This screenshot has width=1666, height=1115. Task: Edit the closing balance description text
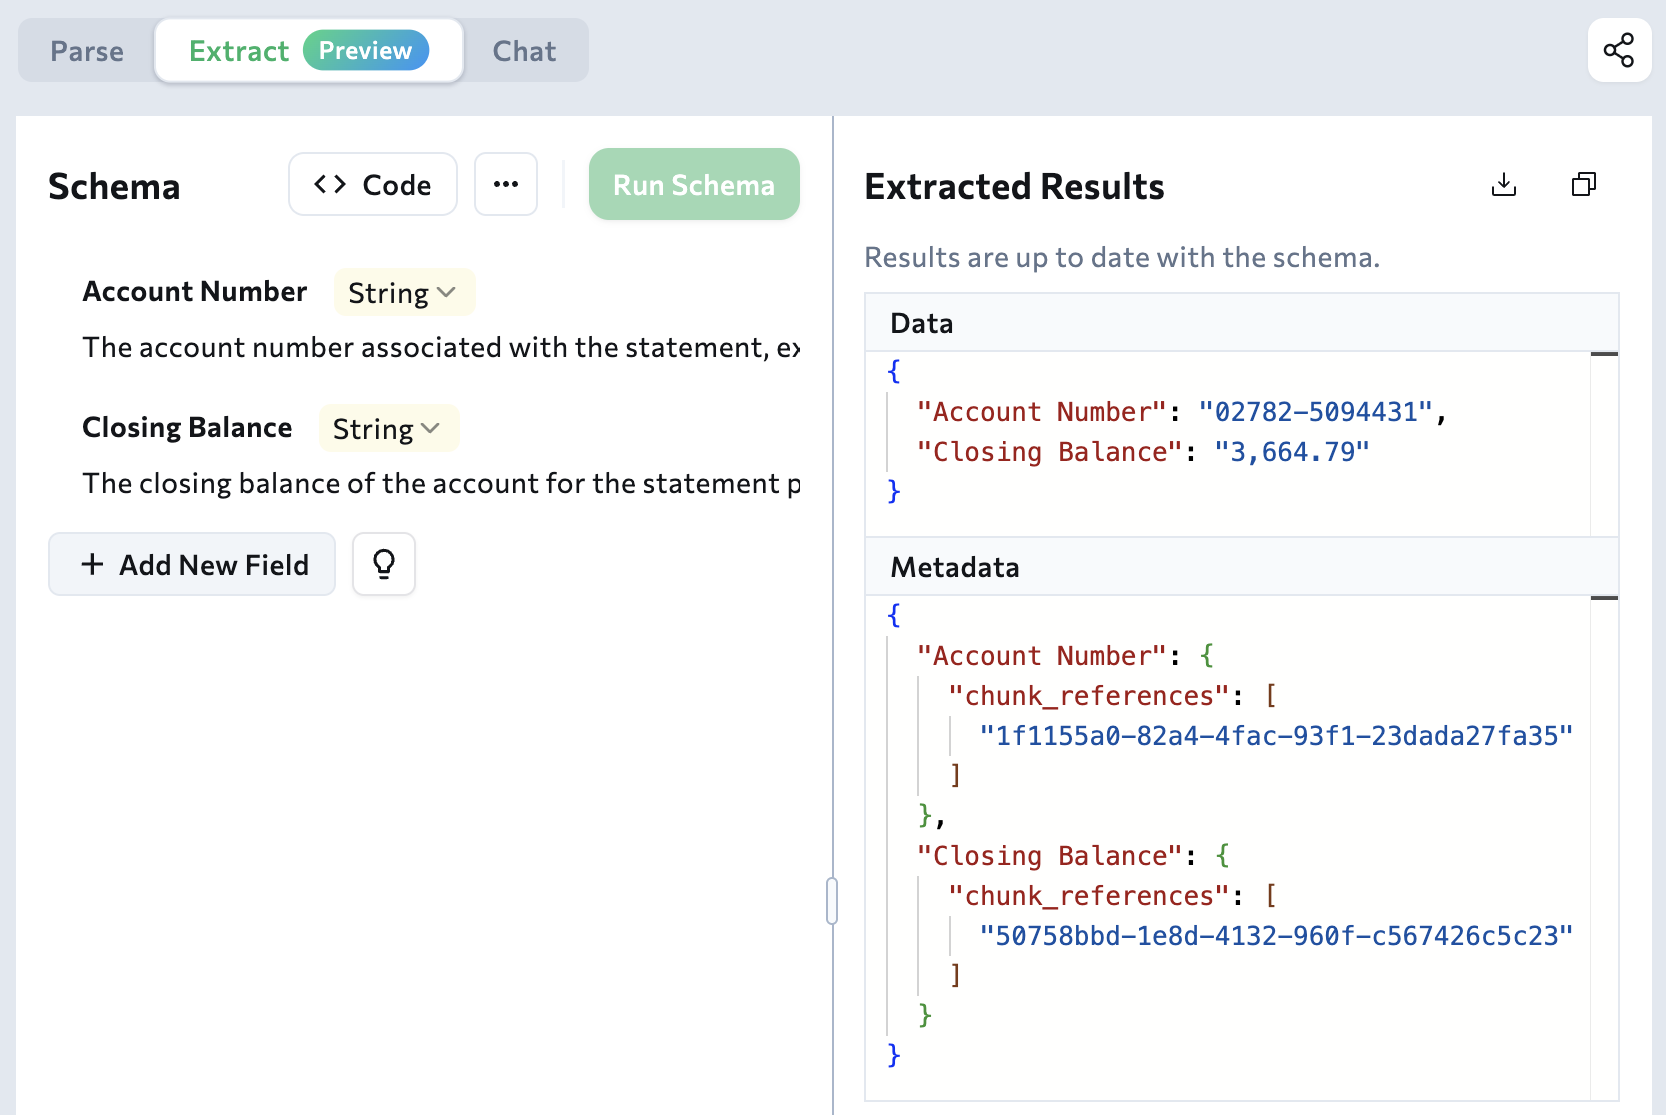pos(441,483)
